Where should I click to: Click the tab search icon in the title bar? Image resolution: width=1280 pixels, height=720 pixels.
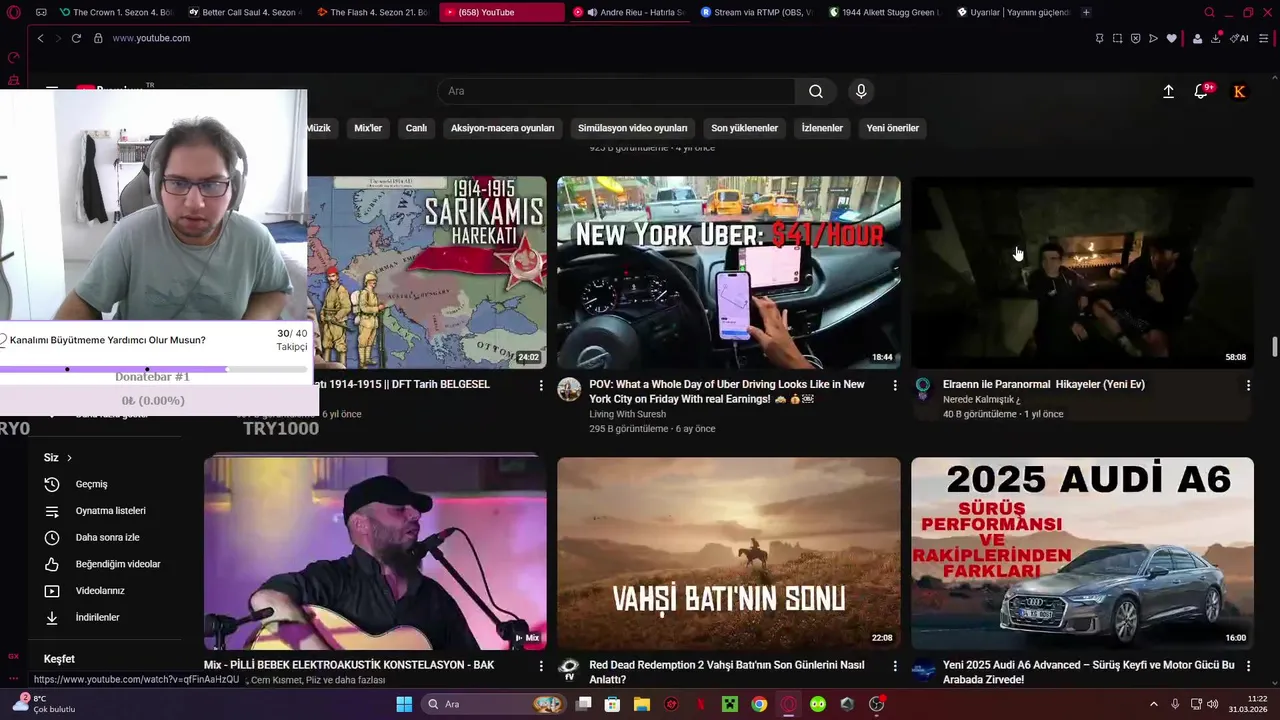click(1209, 12)
